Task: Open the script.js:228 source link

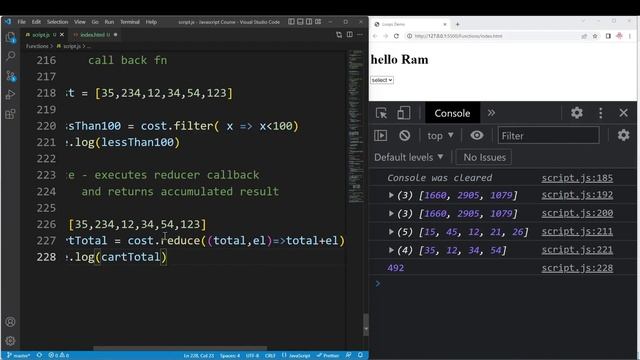Action: click(577, 268)
